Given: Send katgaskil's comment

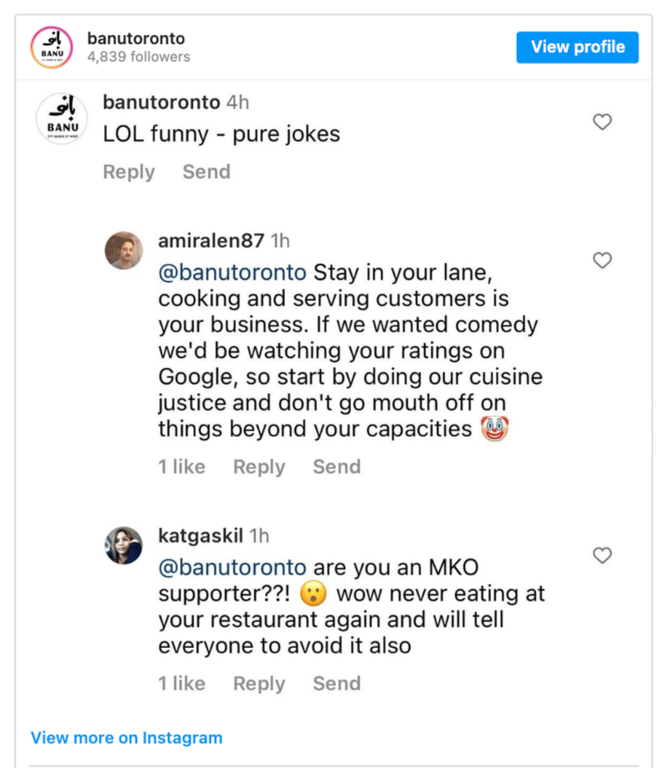Looking at the screenshot, I should click(x=336, y=684).
